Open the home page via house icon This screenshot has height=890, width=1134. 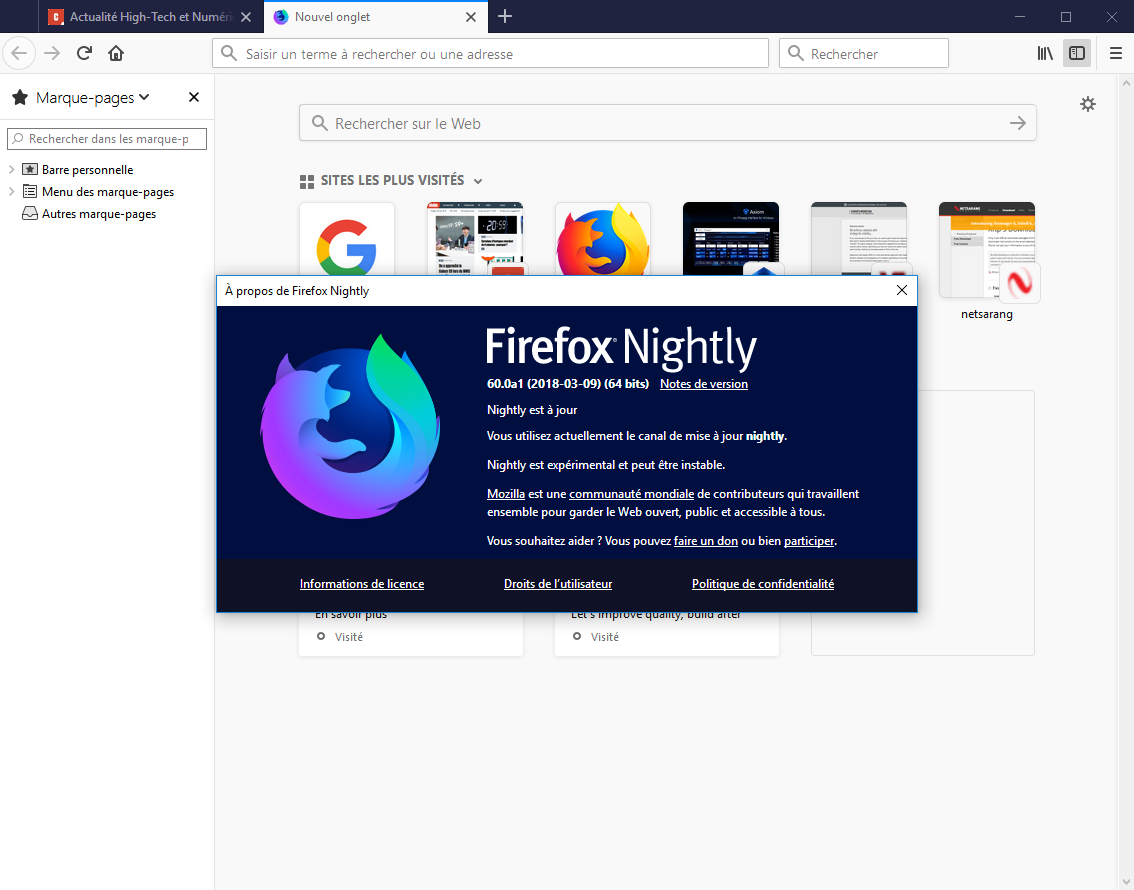(116, 53)
